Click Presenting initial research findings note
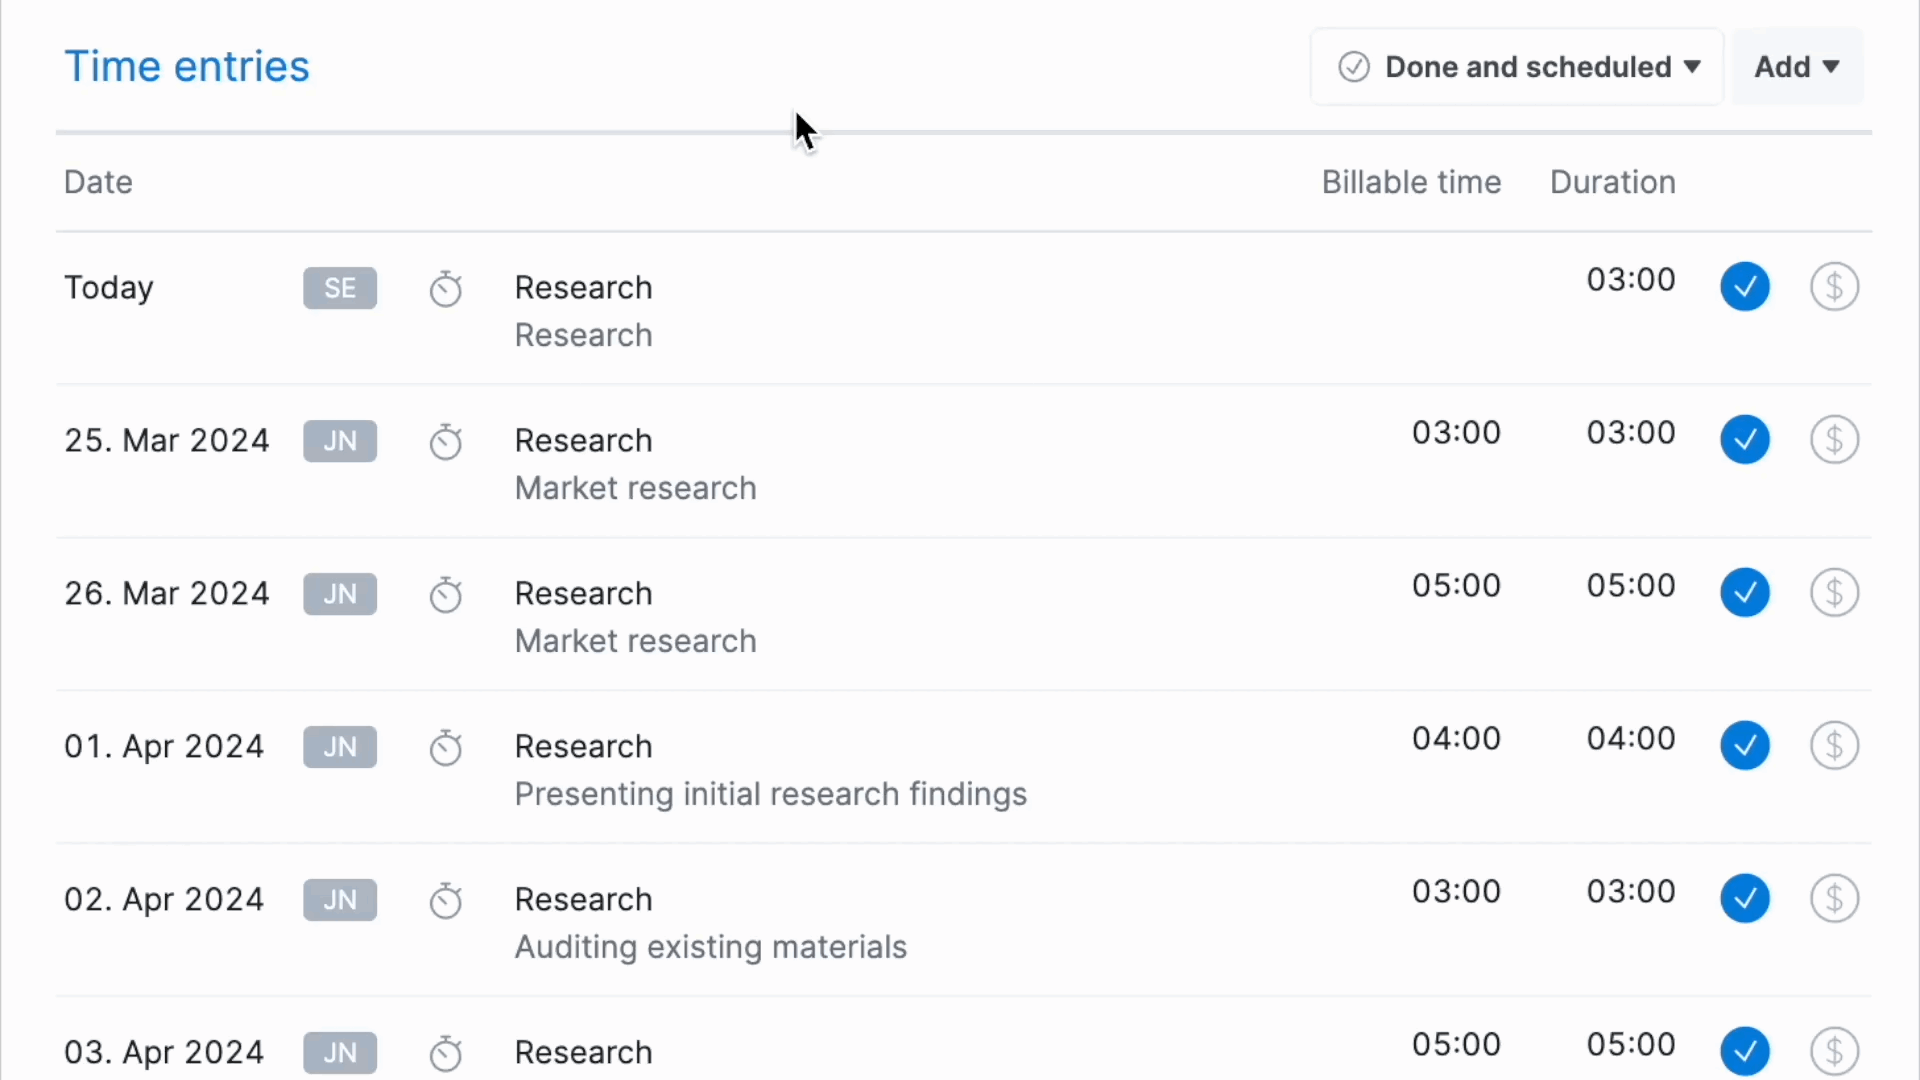Viewport: 1920px width, 1080px height. [x=770, y=795]
